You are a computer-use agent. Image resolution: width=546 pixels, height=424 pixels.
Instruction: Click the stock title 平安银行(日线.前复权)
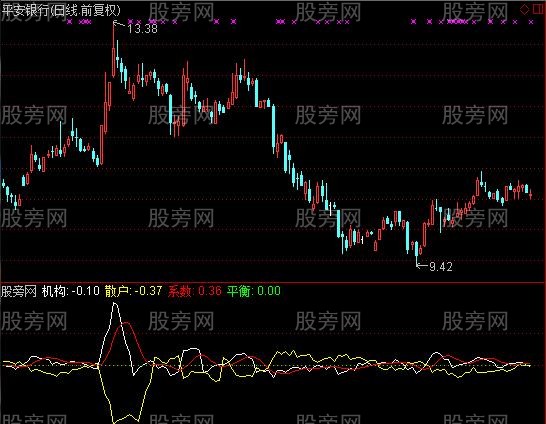point(61,10)
